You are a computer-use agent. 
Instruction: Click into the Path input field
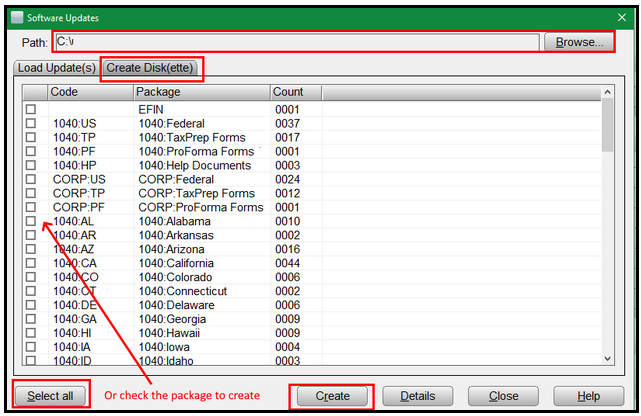(x=295, y=42)
